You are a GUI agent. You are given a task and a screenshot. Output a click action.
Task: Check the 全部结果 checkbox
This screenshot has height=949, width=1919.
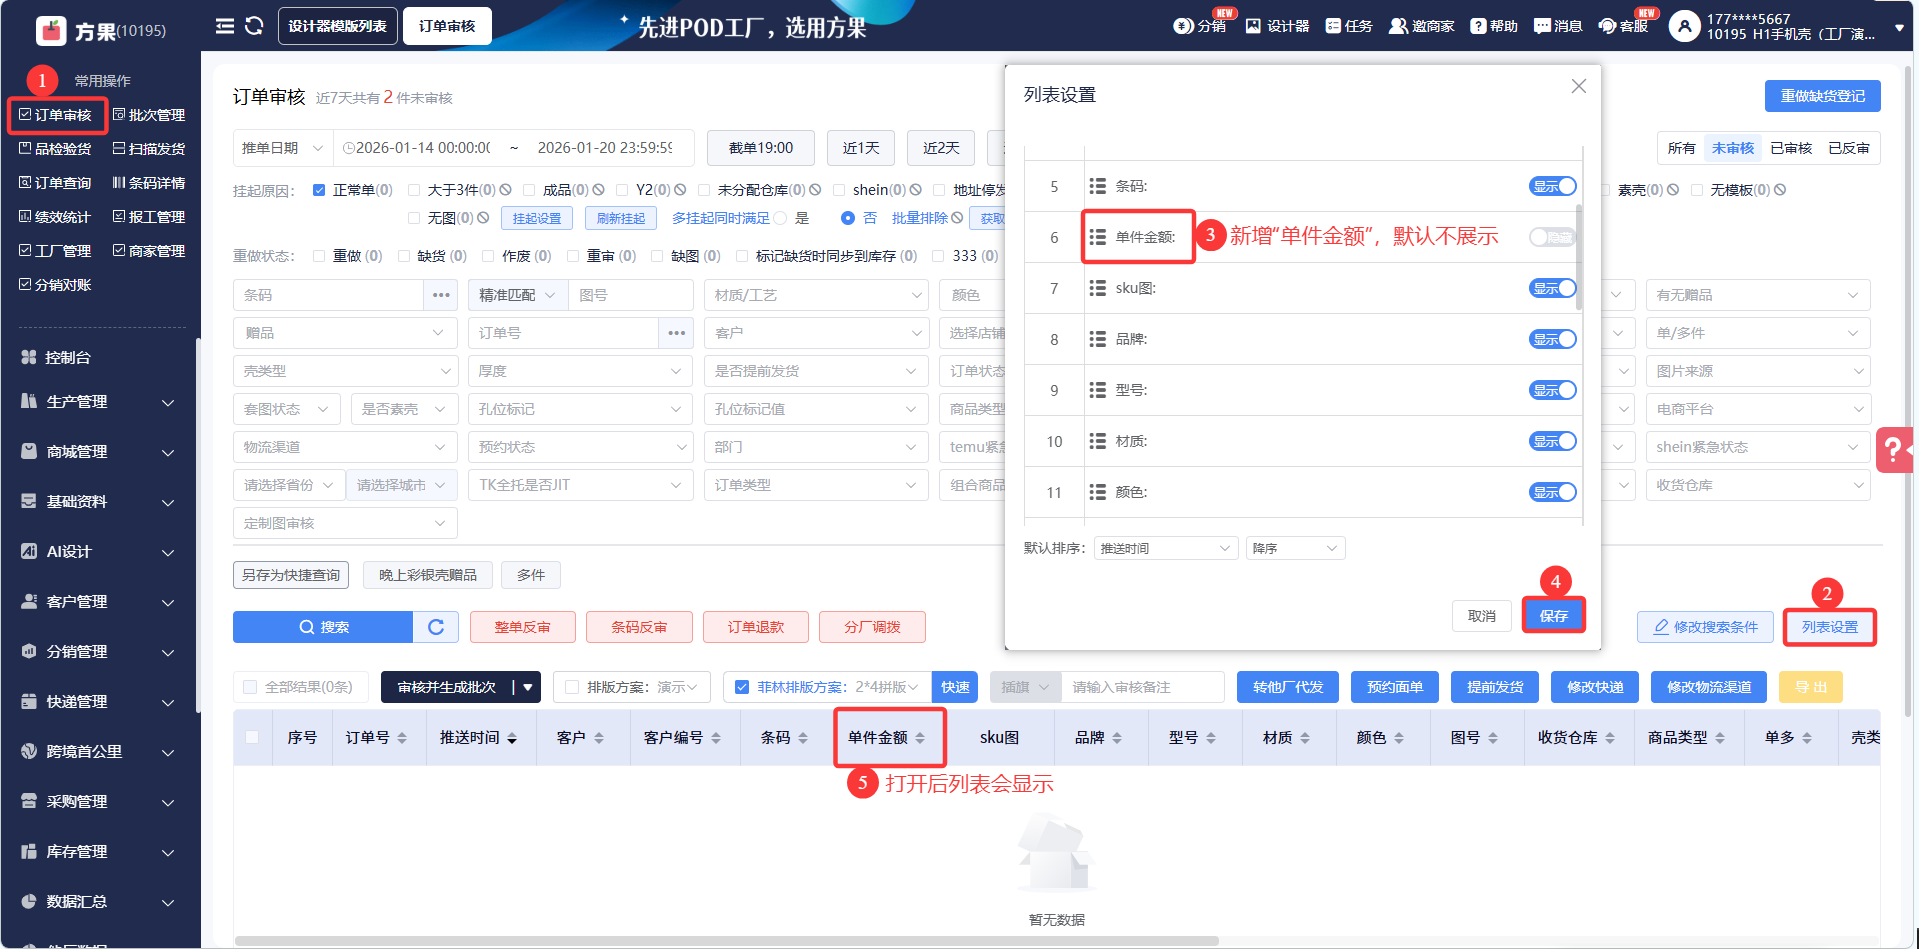pyautogui.click(x=251, y=687)
